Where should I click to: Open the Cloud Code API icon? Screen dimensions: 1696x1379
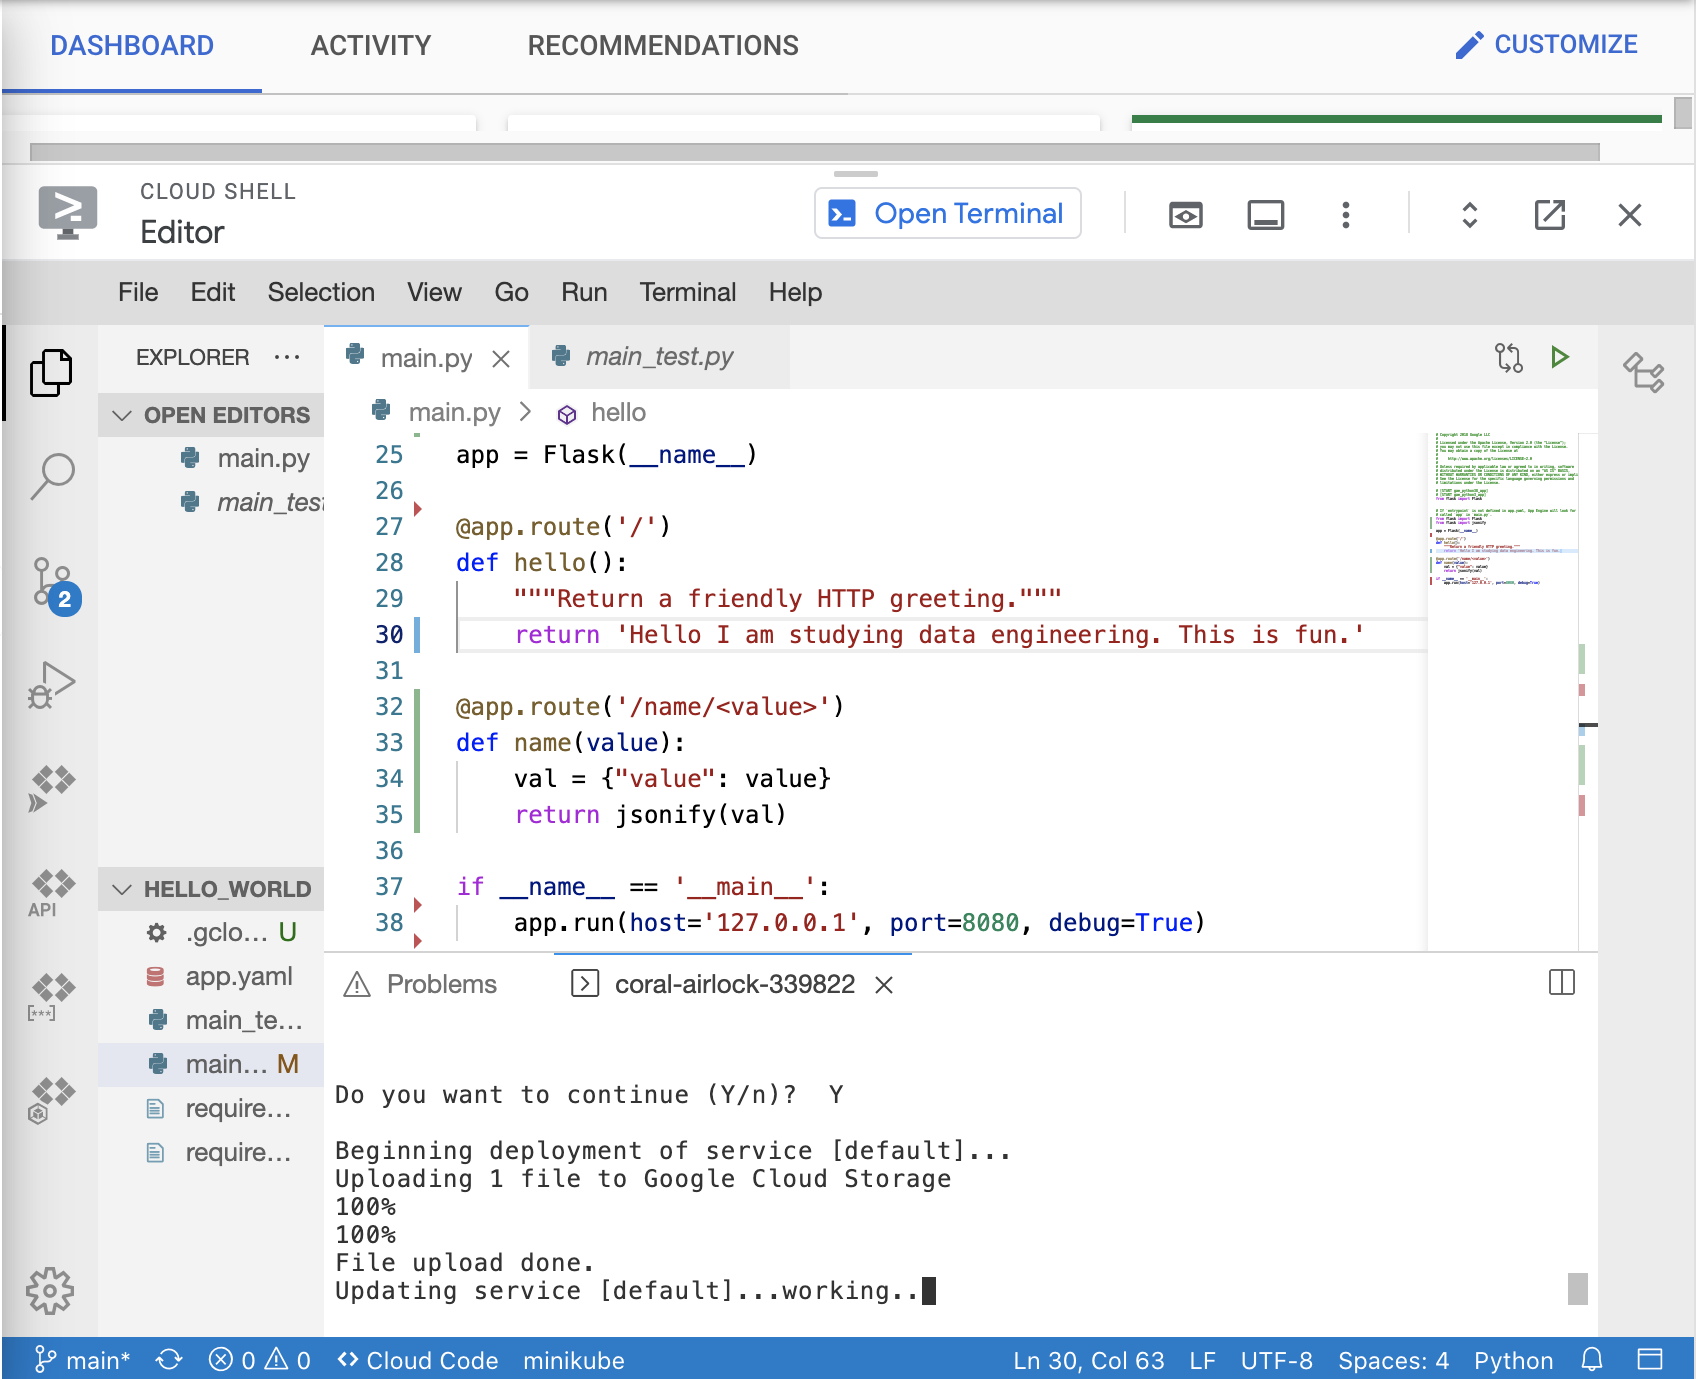[x=52, y=893]
